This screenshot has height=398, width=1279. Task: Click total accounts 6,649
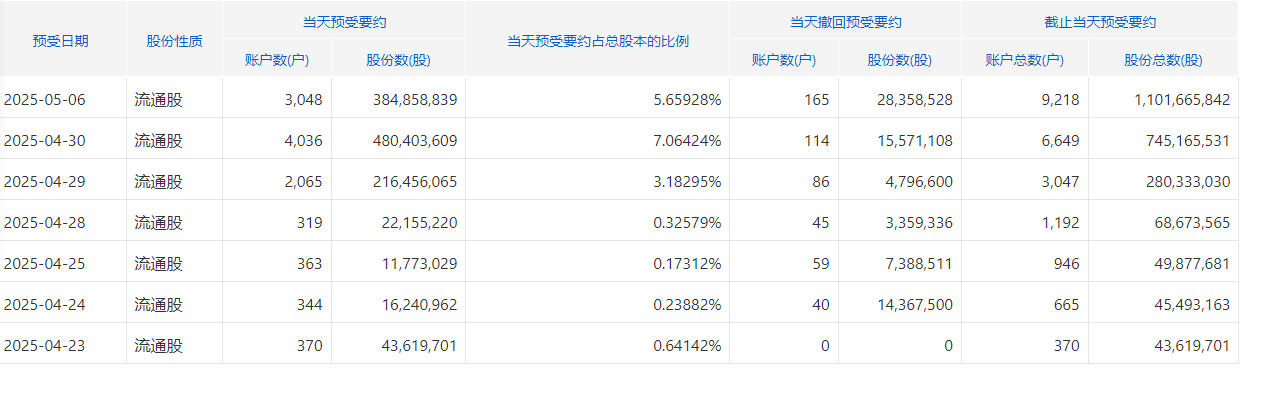(1061, 140)
